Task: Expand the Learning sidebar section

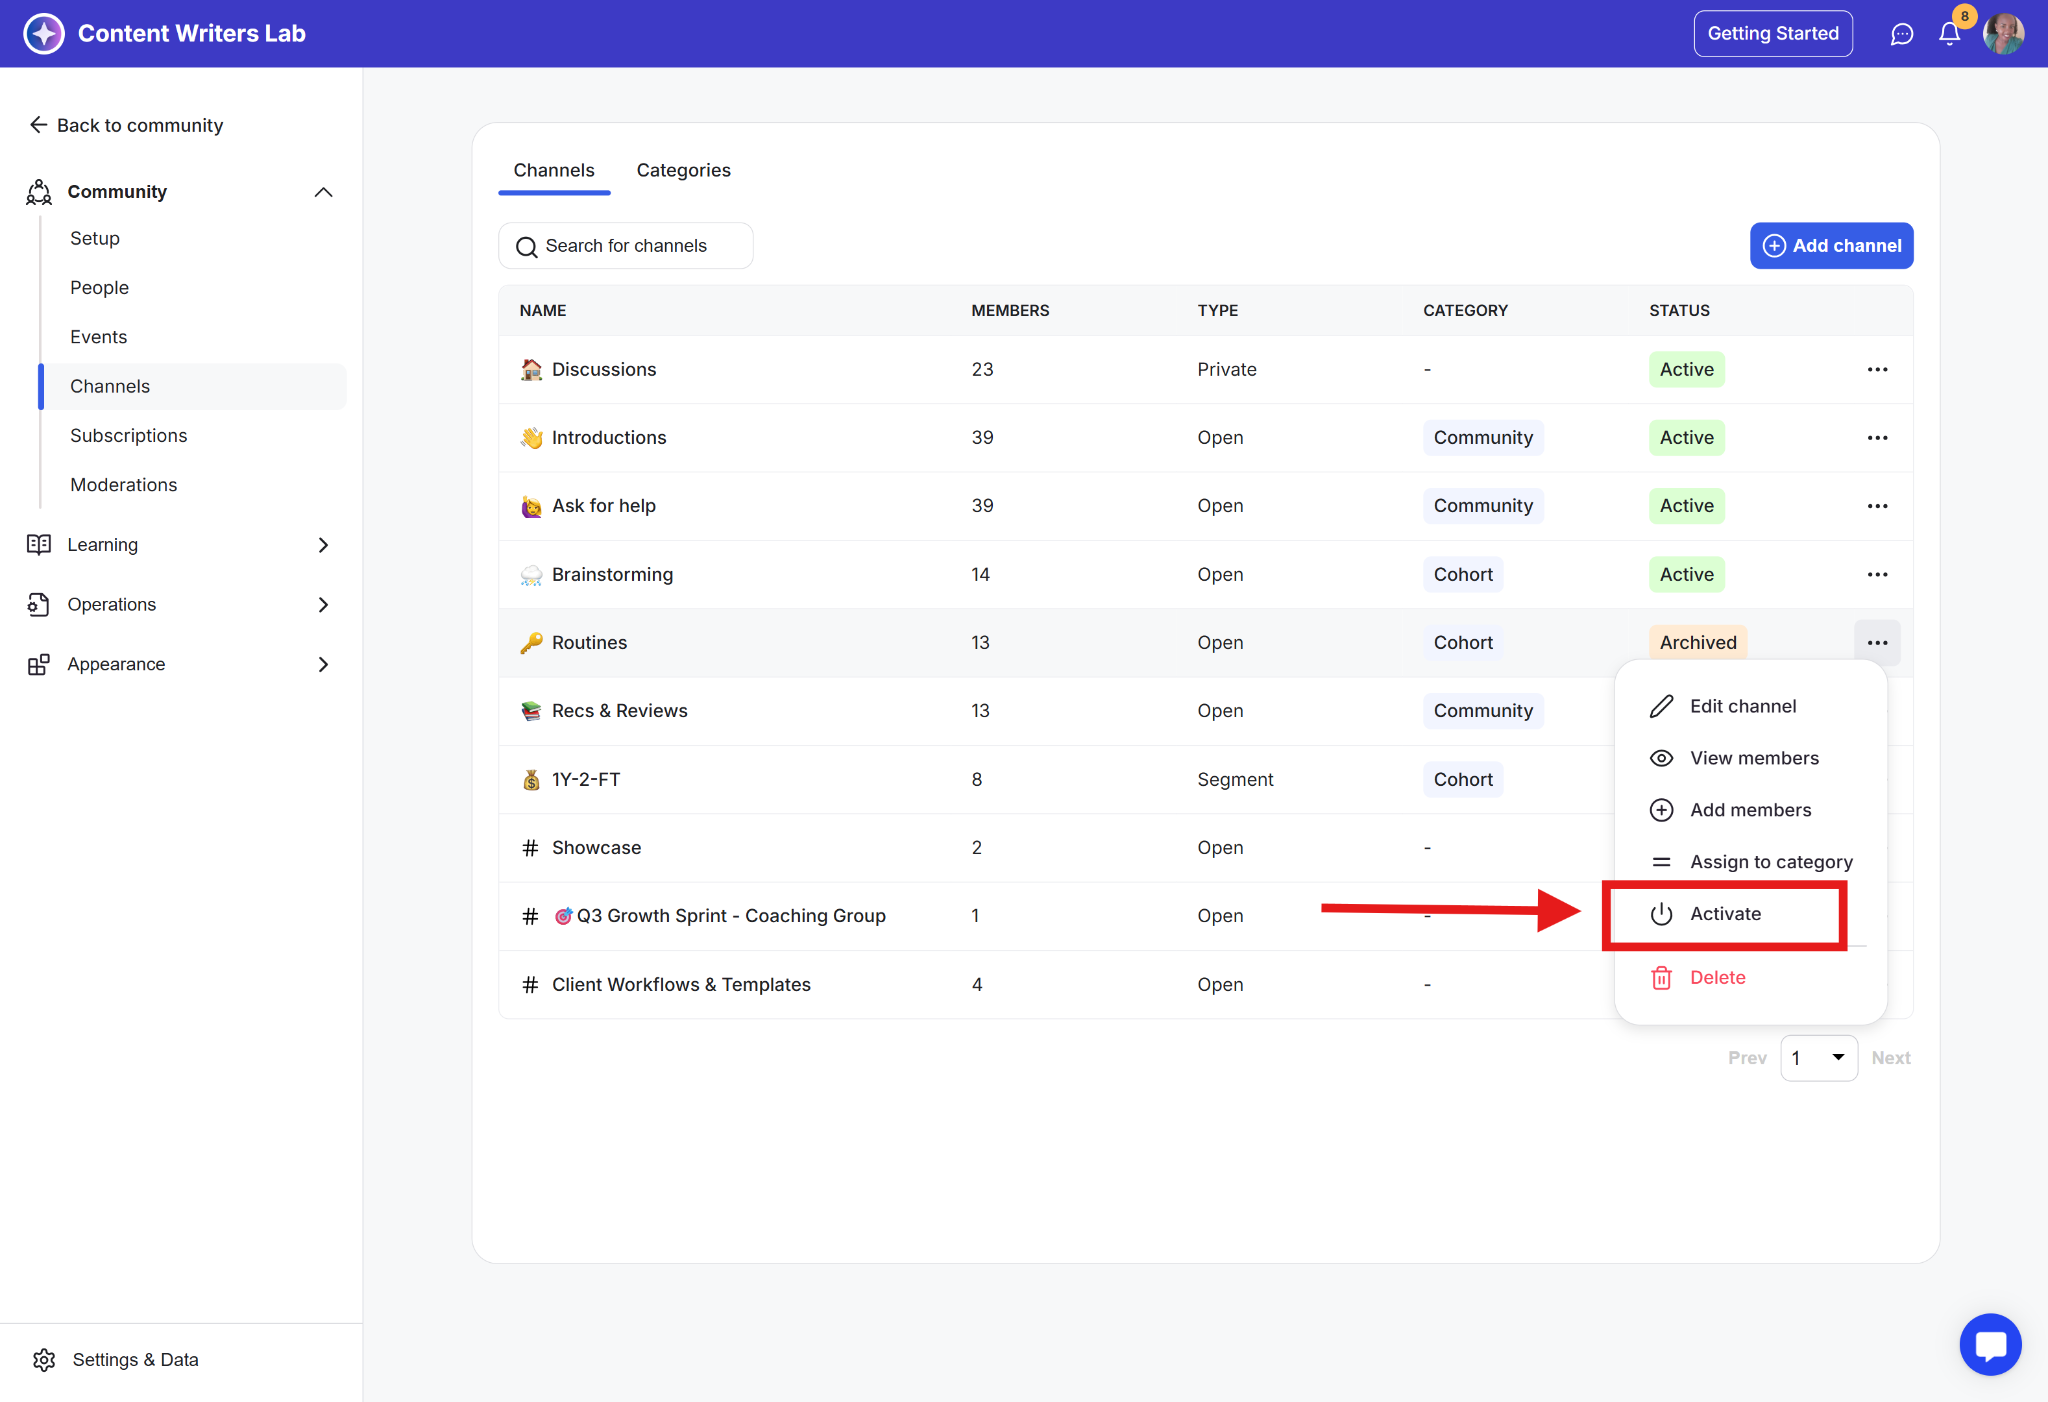Action: pos(323,545)
